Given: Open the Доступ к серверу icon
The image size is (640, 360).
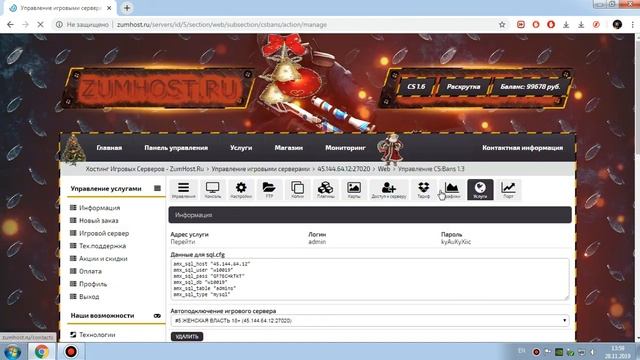Looking at the screenshot, I should [x=389, y=190].
